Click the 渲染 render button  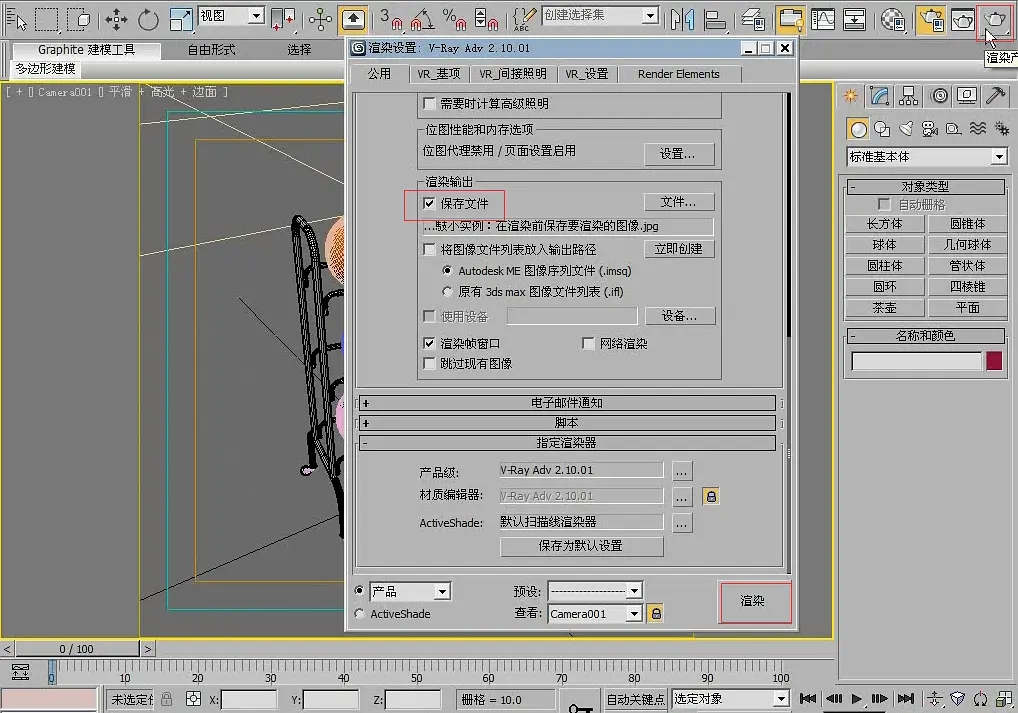[753, 601]
